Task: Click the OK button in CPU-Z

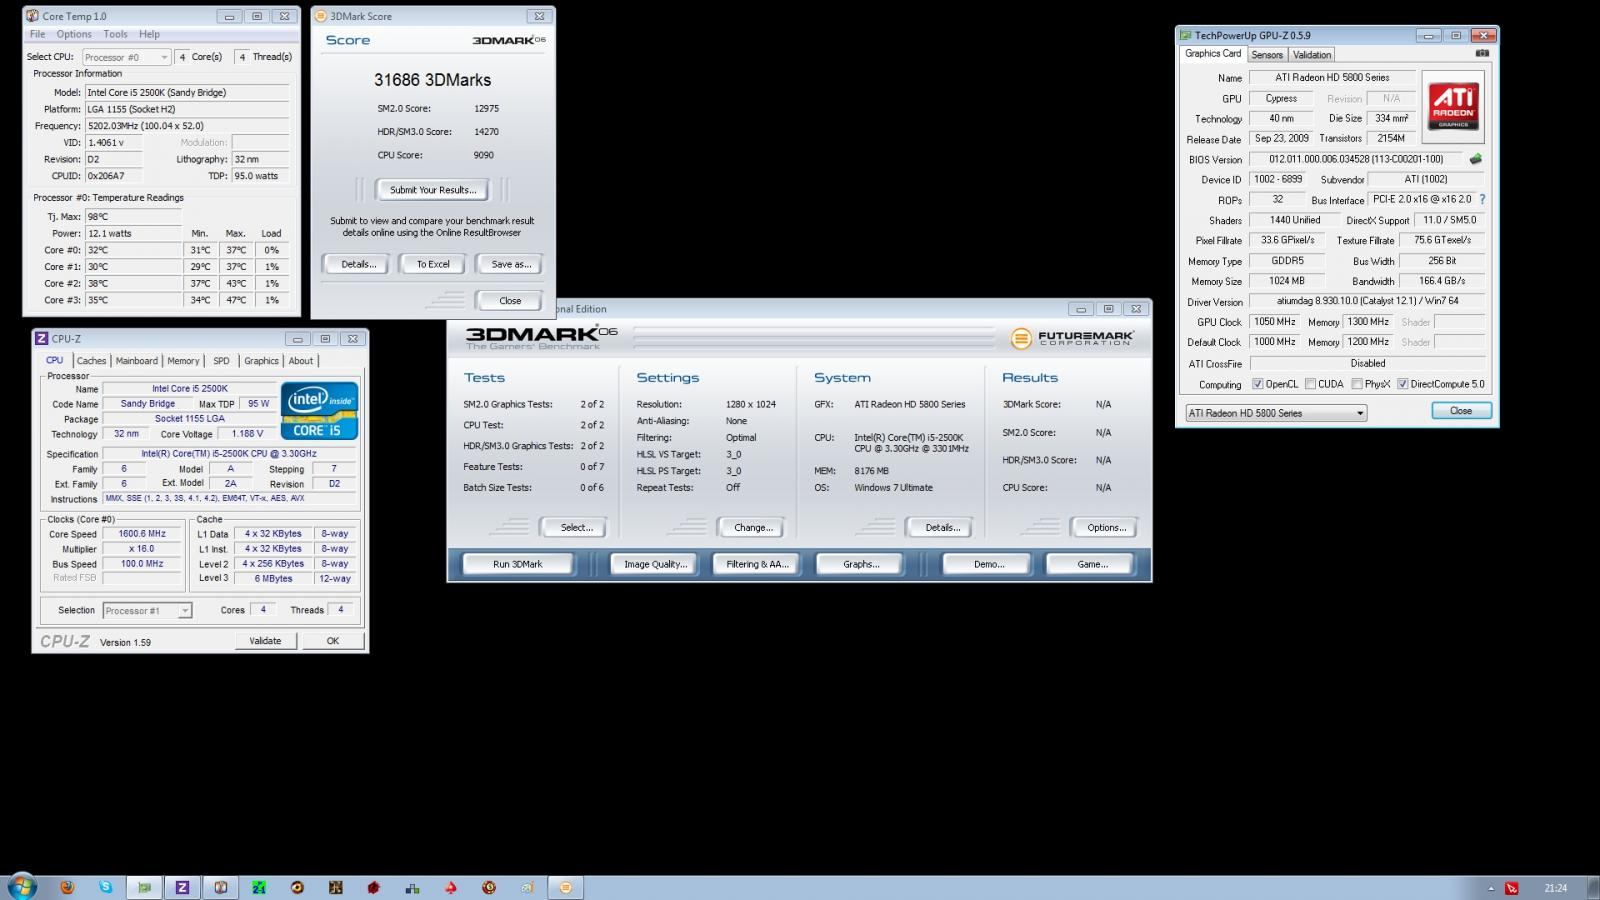Action: tap(333, 641)
